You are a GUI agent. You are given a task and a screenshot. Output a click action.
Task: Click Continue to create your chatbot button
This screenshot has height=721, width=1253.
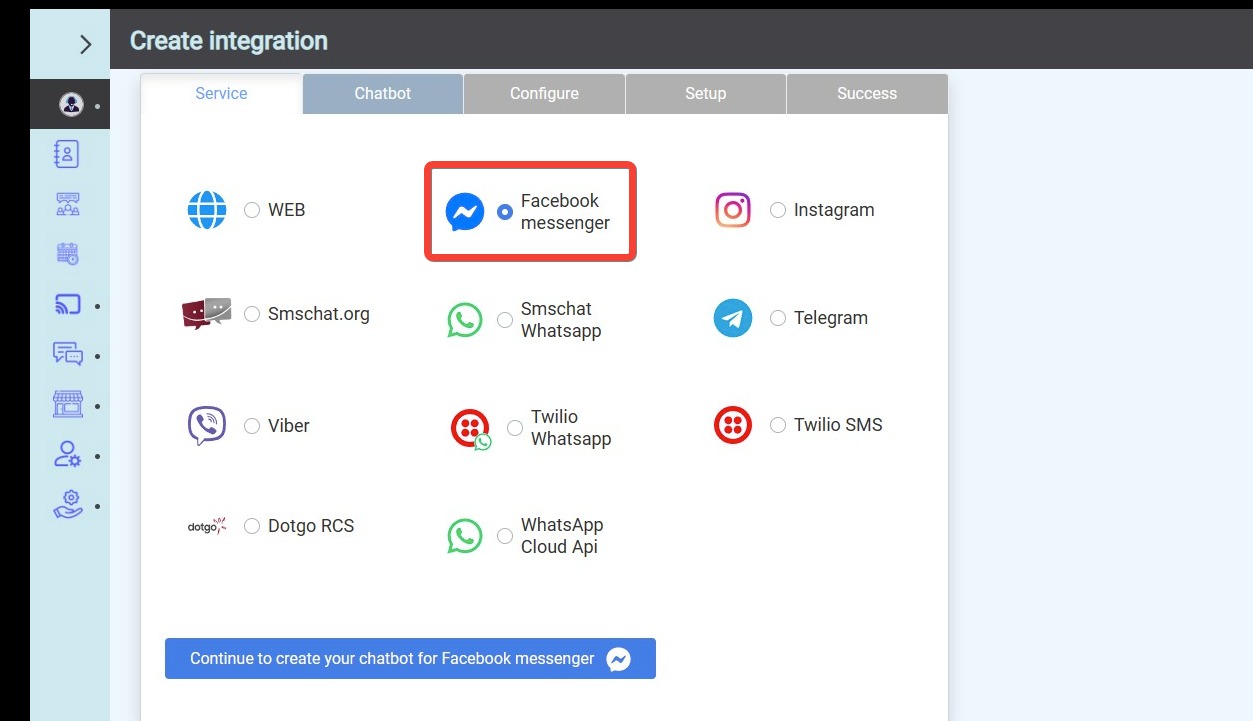(x=410, y=659)
